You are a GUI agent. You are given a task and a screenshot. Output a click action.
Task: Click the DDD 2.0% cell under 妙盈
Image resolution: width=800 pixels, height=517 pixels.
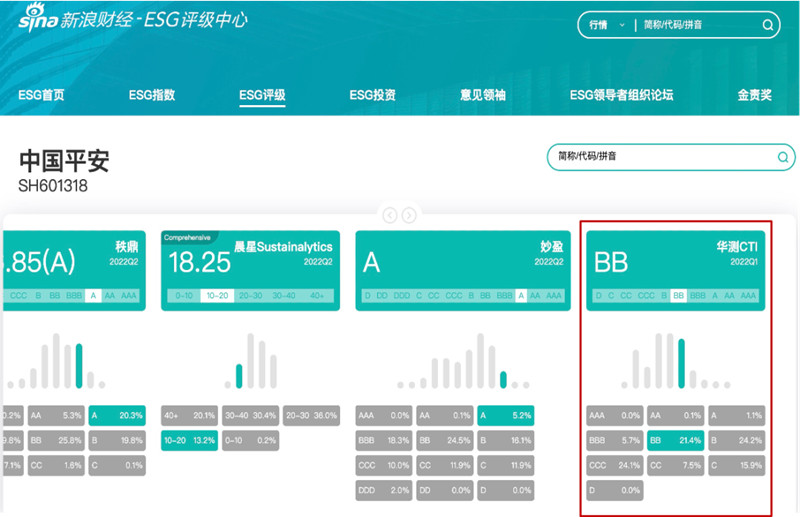(x=384, y=490)
